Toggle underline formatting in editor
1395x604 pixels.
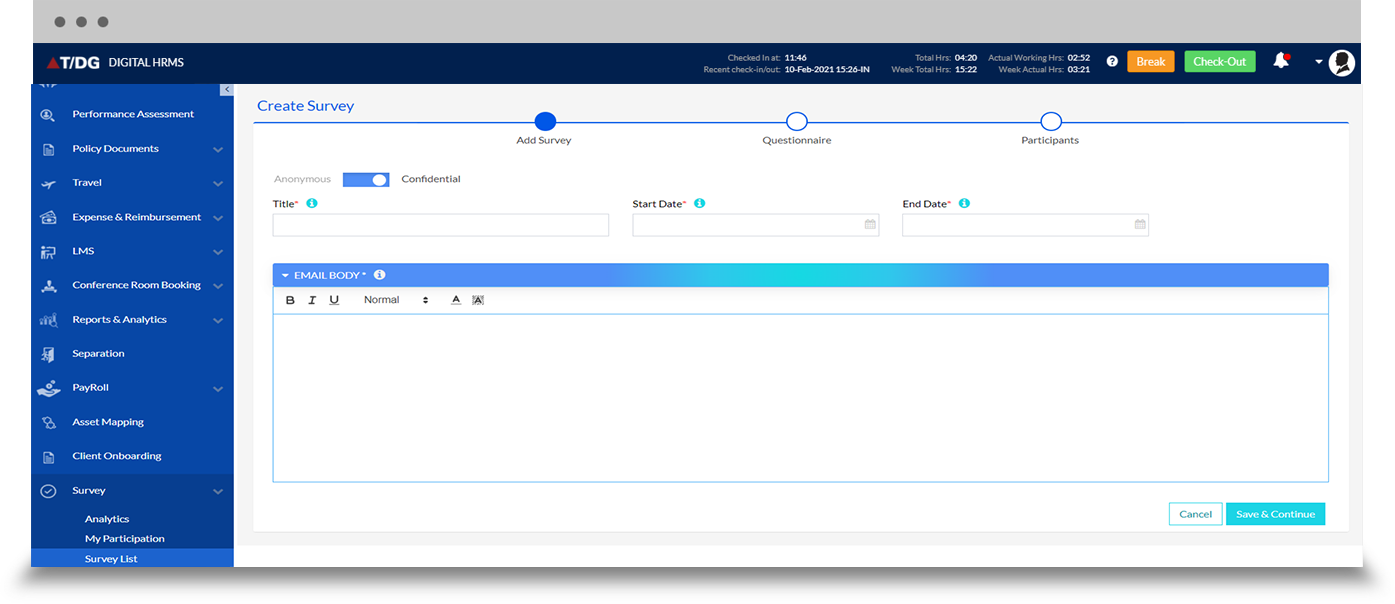coord(334,300)
